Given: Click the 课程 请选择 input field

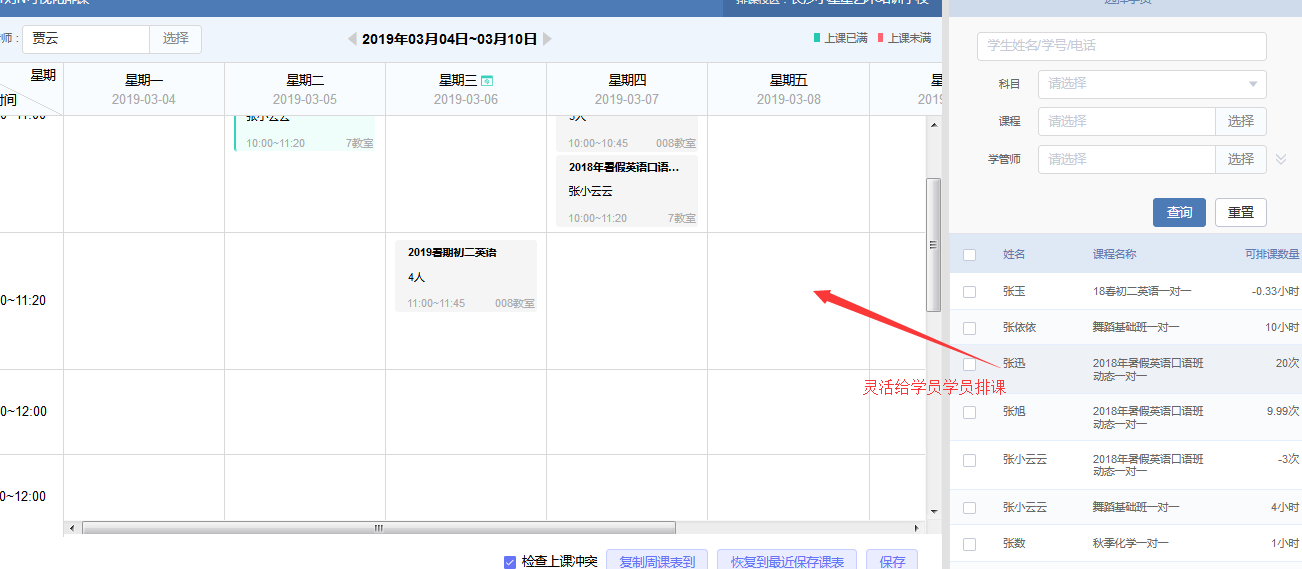Looking at the screenshot, I should (x=1126, y=121).
